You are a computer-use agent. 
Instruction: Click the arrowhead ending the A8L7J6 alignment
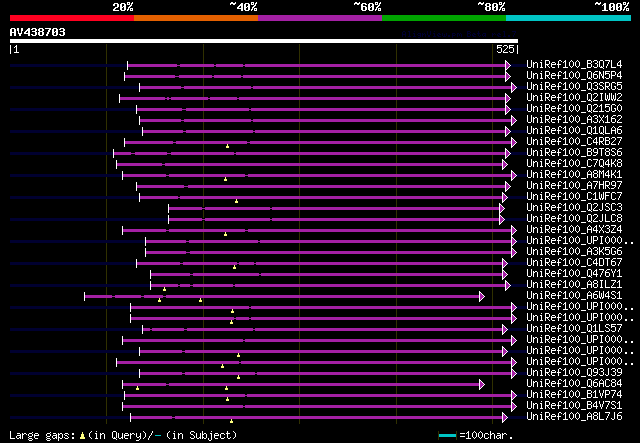(504, 418)
